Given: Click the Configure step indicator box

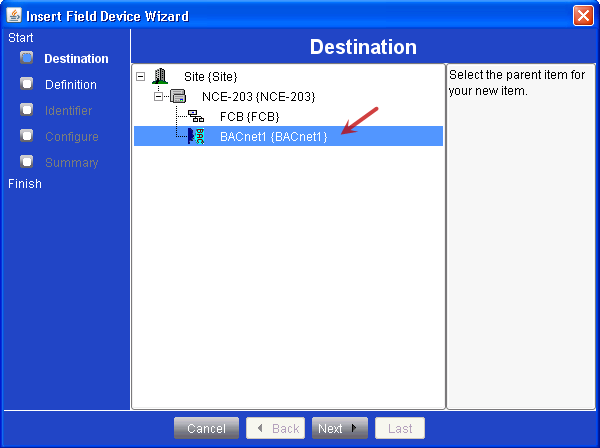Looking at the screenshot, I should (26, 135).
